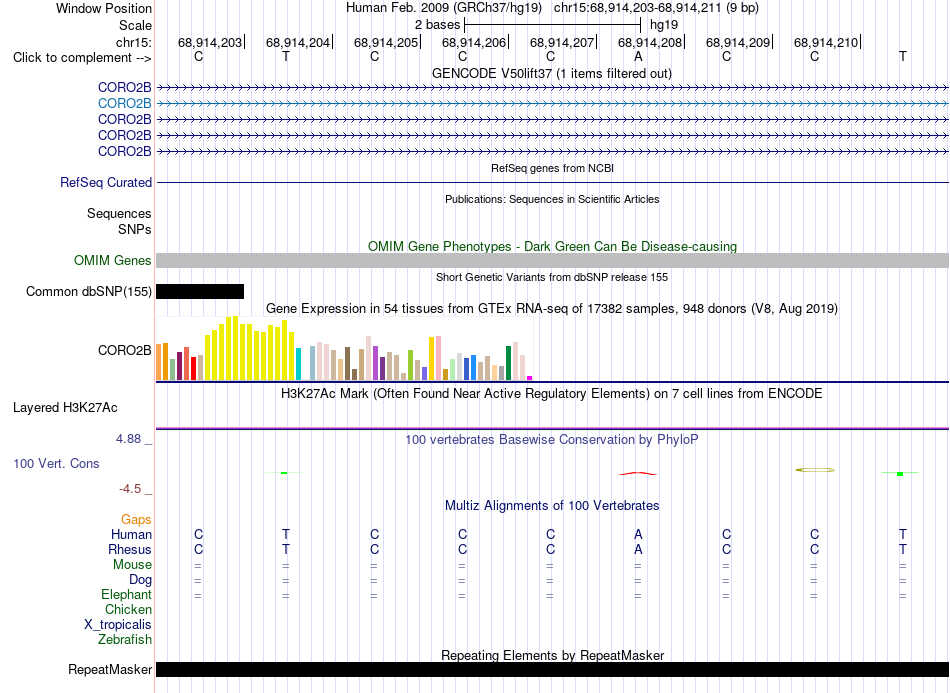Click the Dog alignment row label
Viewport: 950px width, 693px height.
coord(140,580)
